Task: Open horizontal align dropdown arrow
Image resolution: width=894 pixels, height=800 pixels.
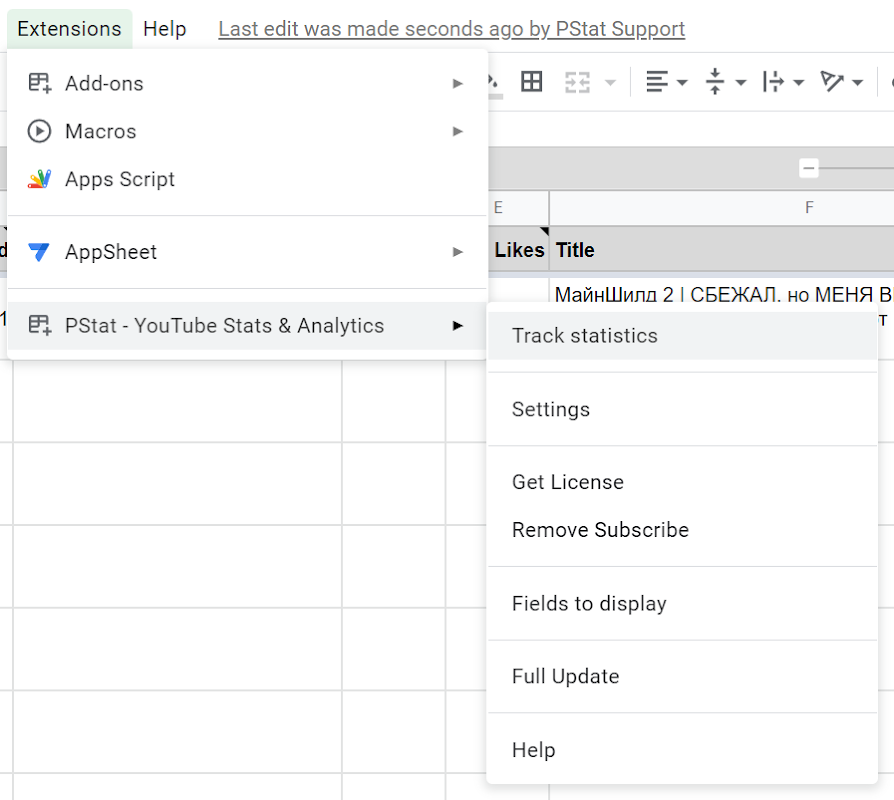Action: 682,83
